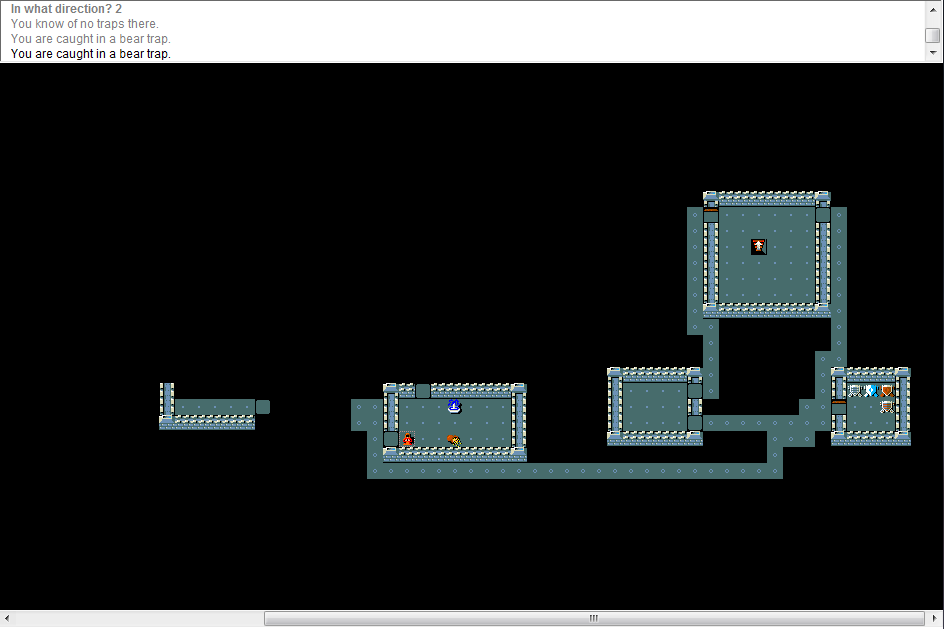Click the gray armor item in the small east room
944x629 pixels.
(x=855, y=391)
